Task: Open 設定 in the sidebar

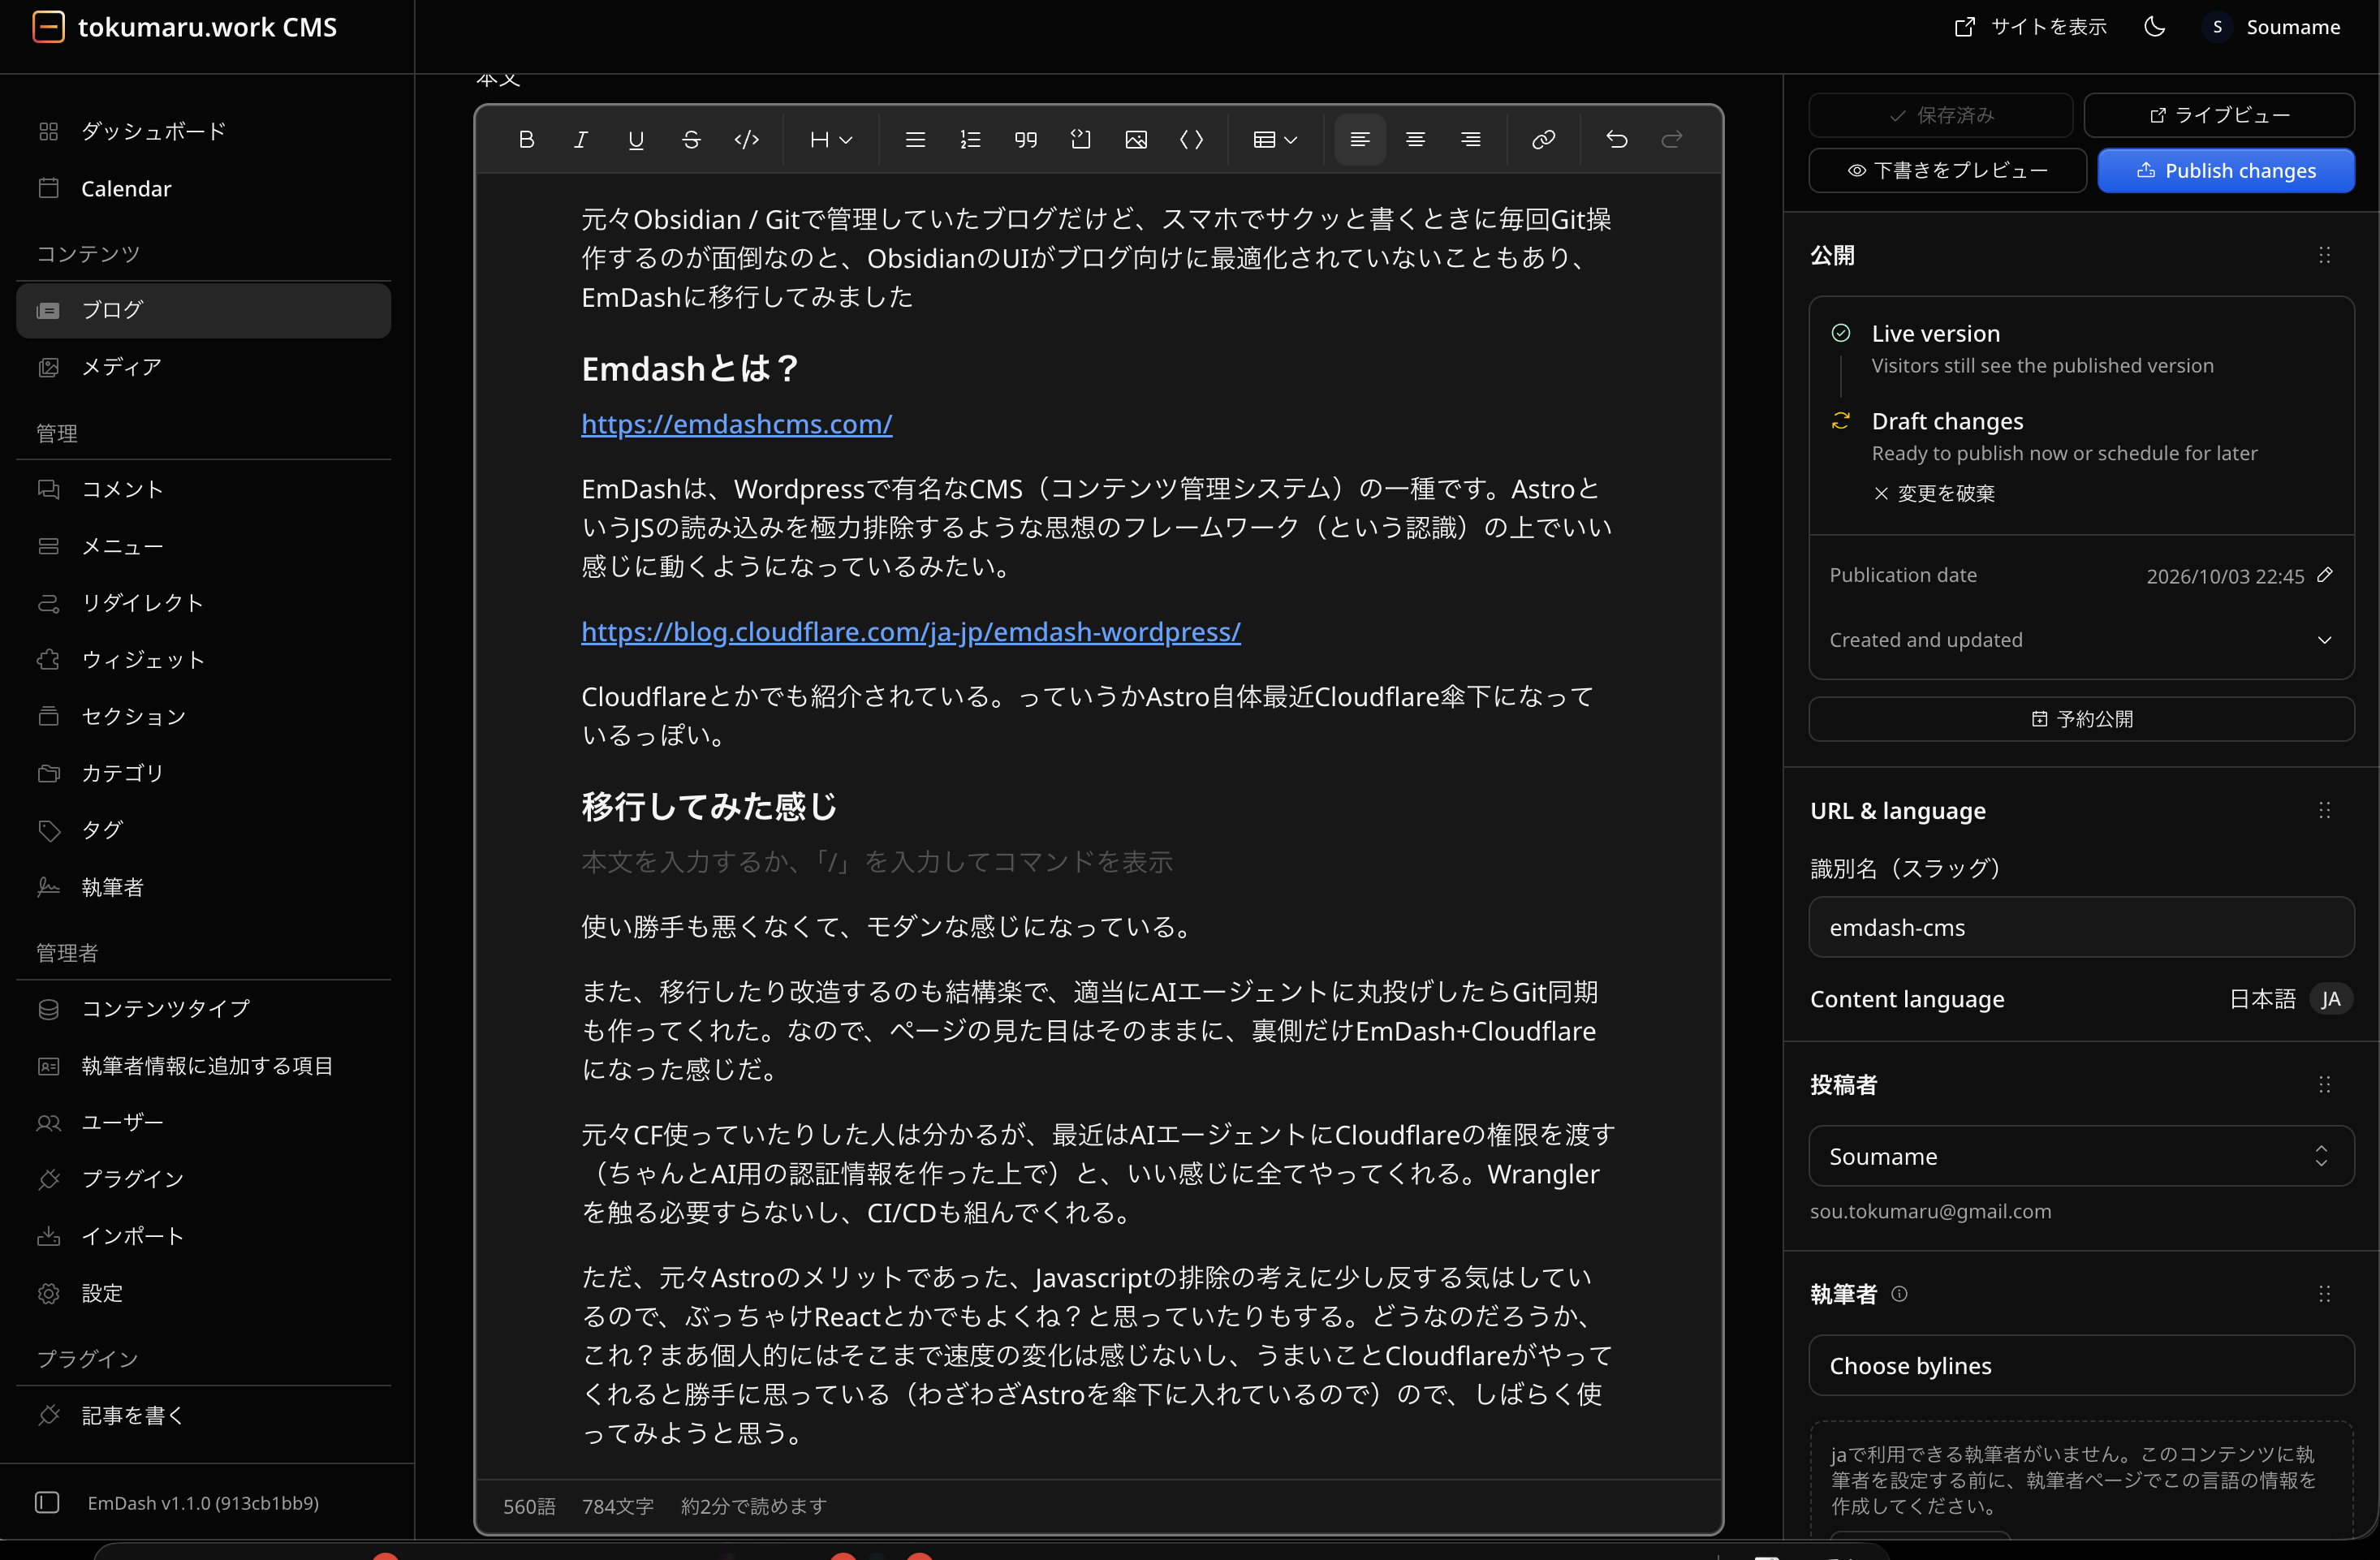Action: coord(204,1293)
